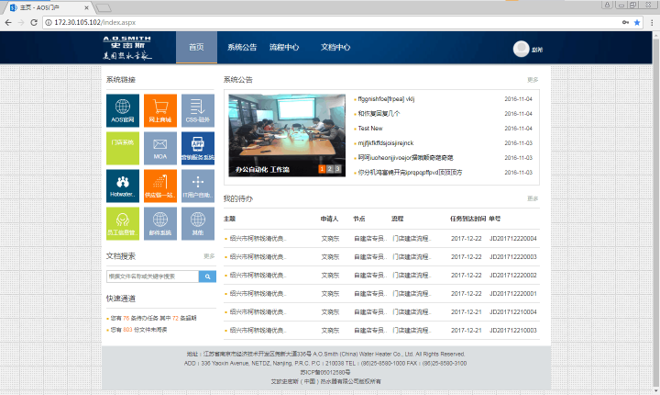Open the pending tasks quick link showing 76
Screen dimensions: 660x395
(x=154, y=318)
